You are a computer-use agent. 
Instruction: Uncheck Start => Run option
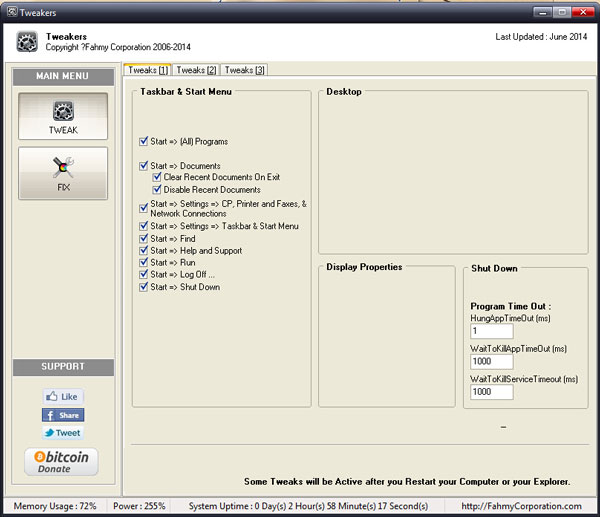pyautogui.click(x=144, y=263)
